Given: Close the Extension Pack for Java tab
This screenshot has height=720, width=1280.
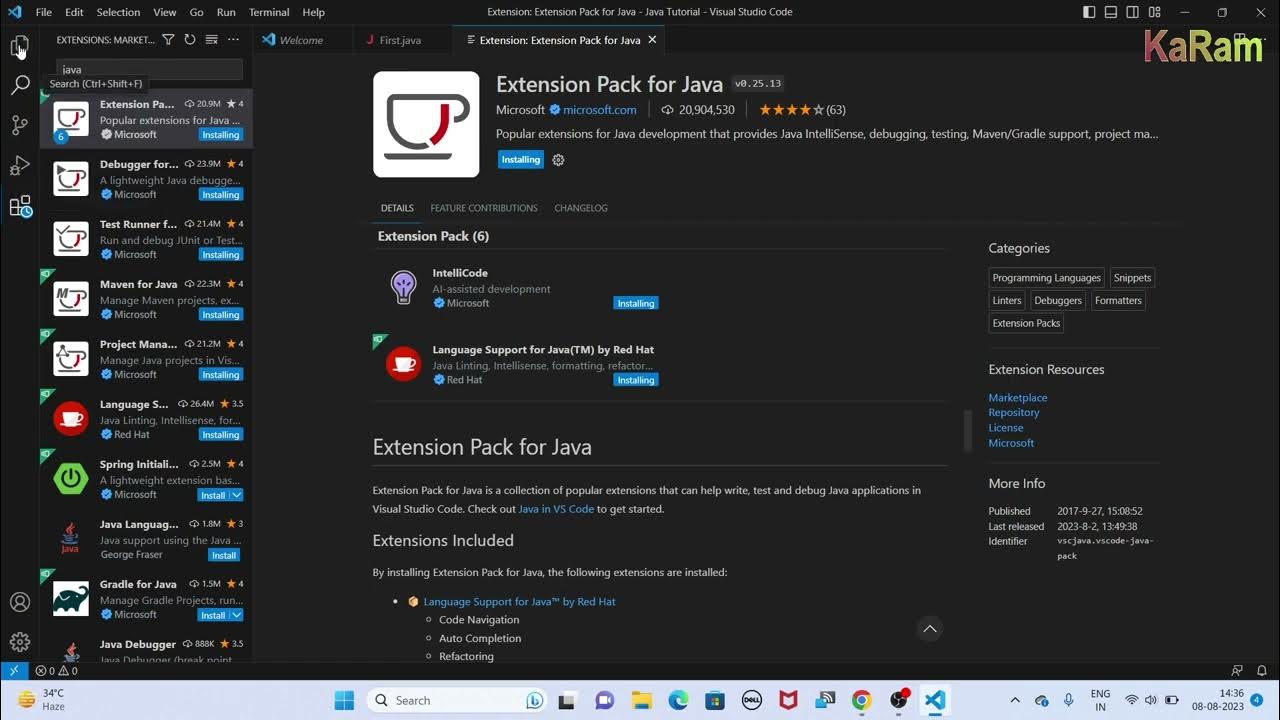Looking at the screenshot, I should click(652, 40).
